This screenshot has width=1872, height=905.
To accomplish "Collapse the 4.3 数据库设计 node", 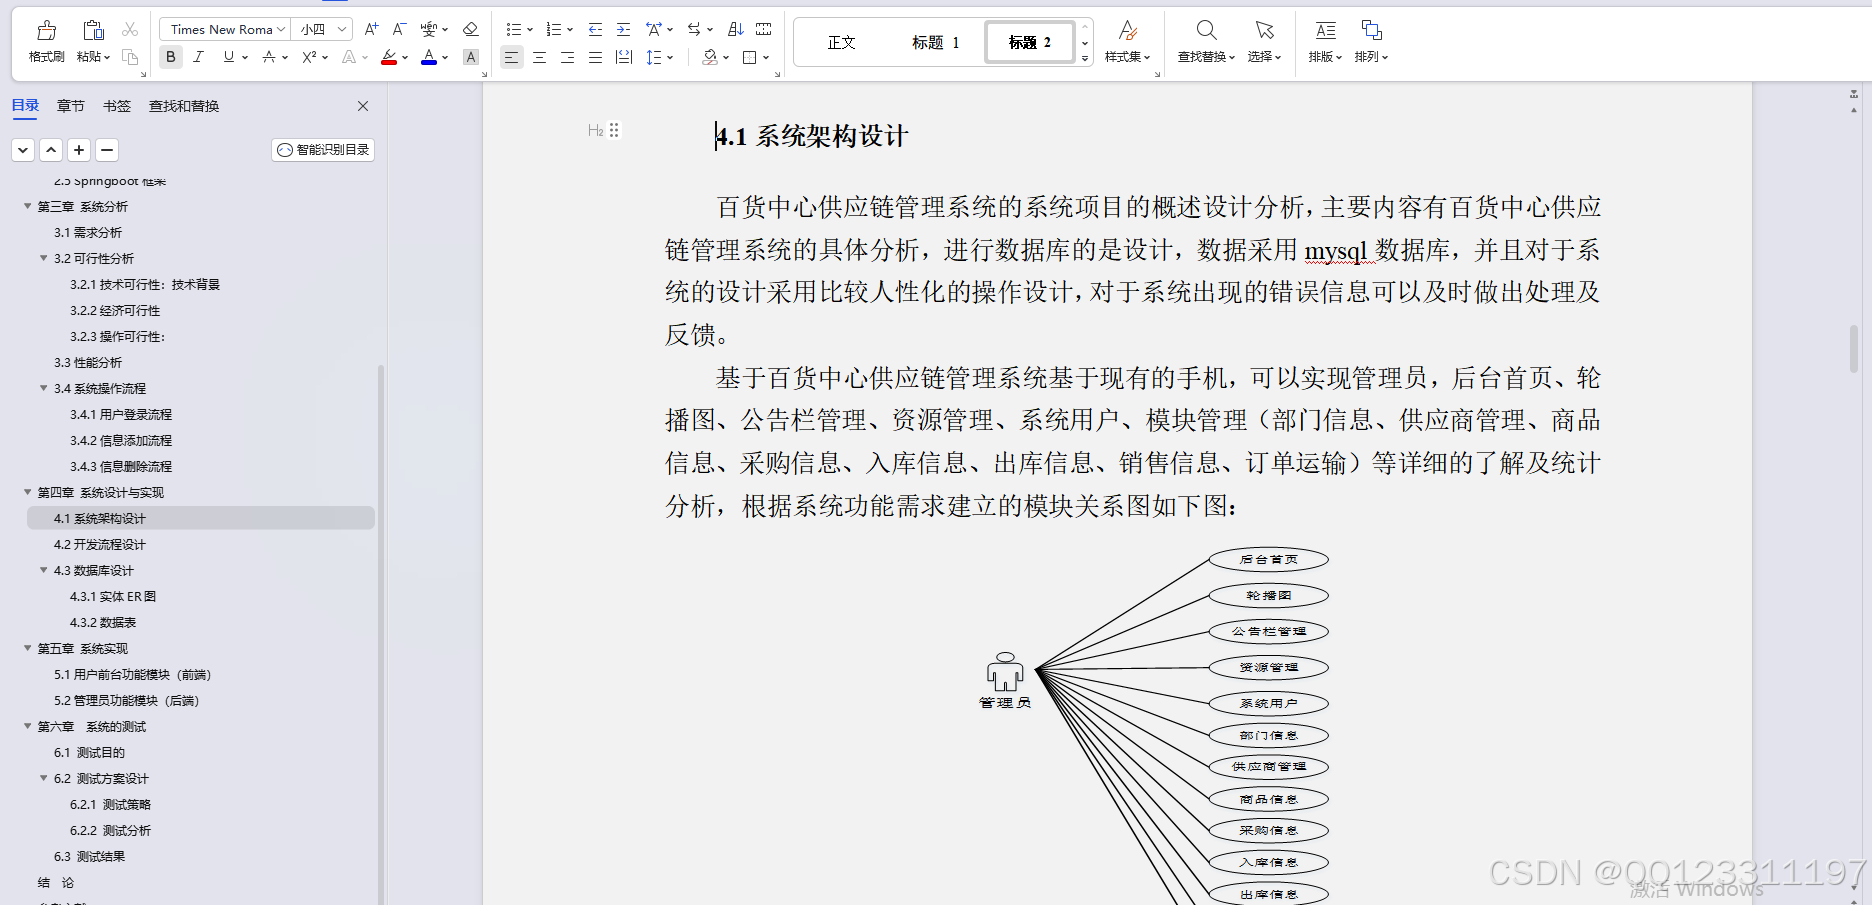I will click(x=44, y=570).
